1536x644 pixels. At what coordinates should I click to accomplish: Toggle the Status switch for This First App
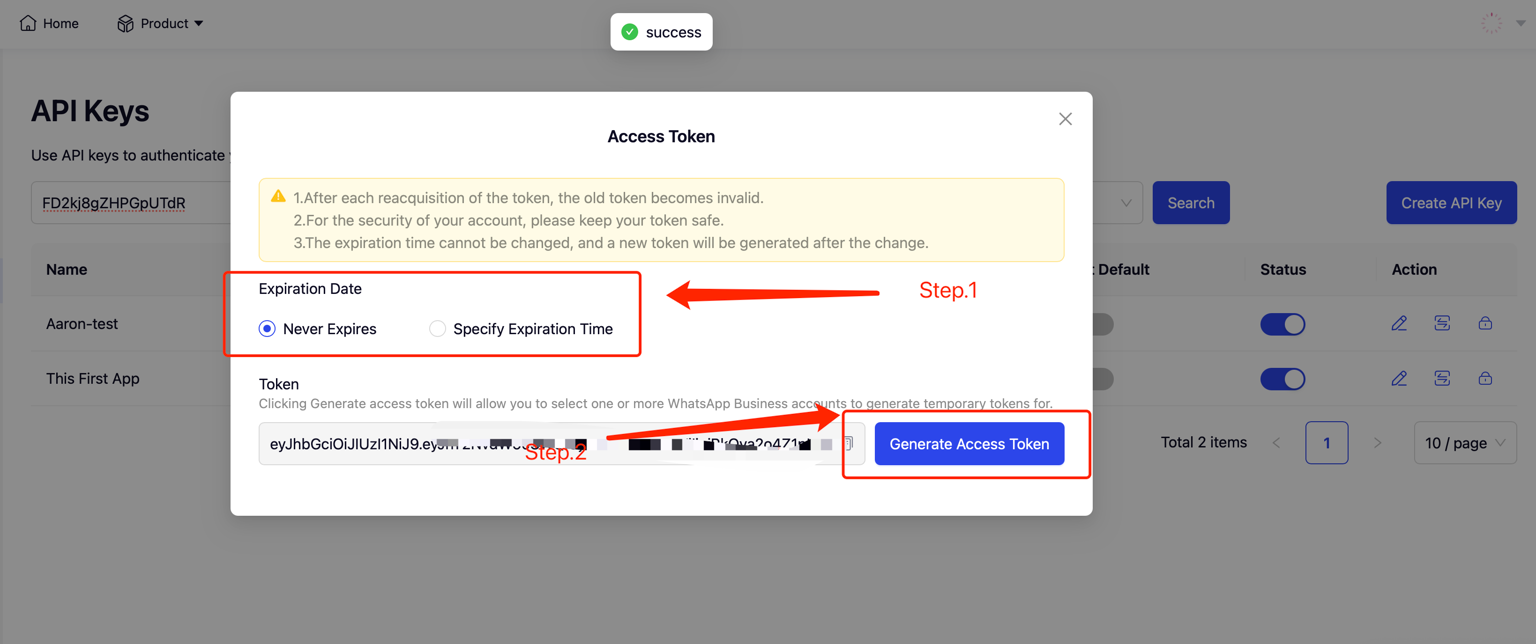pos(1282,379)
